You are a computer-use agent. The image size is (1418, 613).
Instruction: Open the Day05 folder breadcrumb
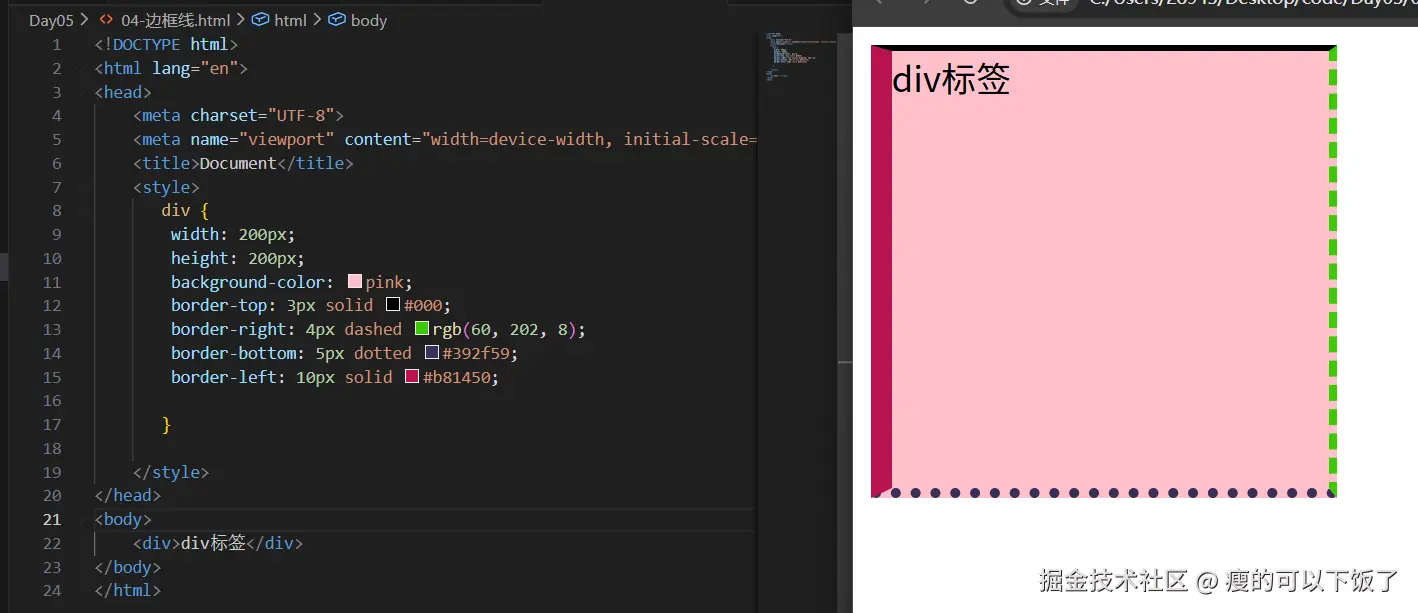pos(52,20)
